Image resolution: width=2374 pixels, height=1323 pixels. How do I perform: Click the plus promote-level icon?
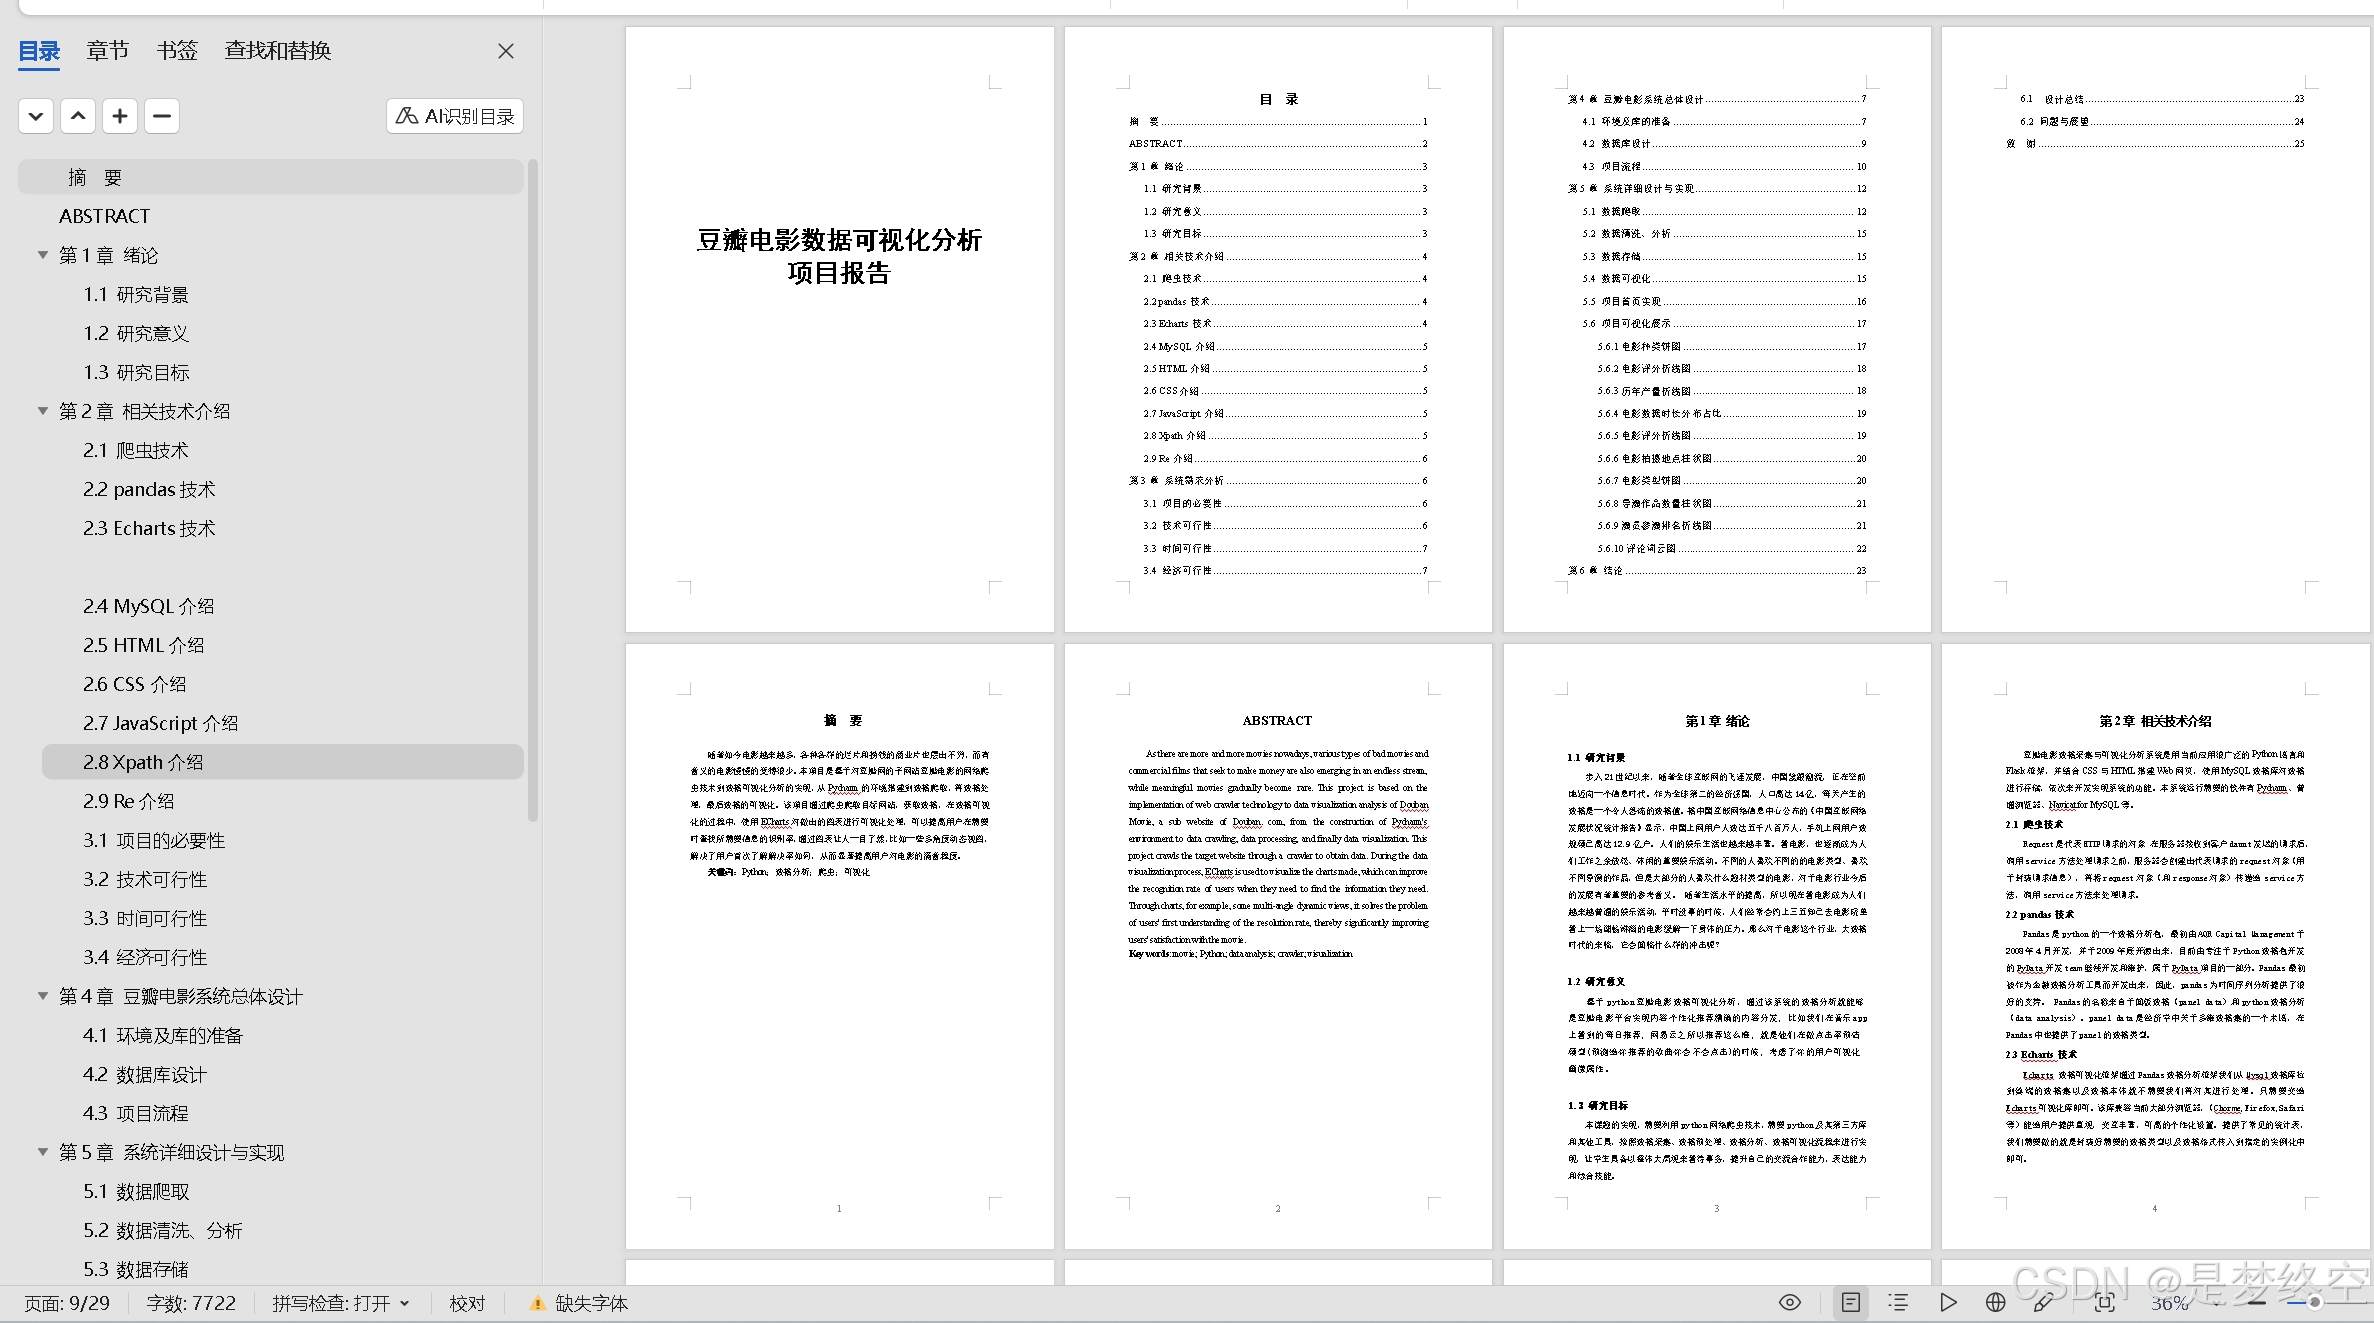120,116
